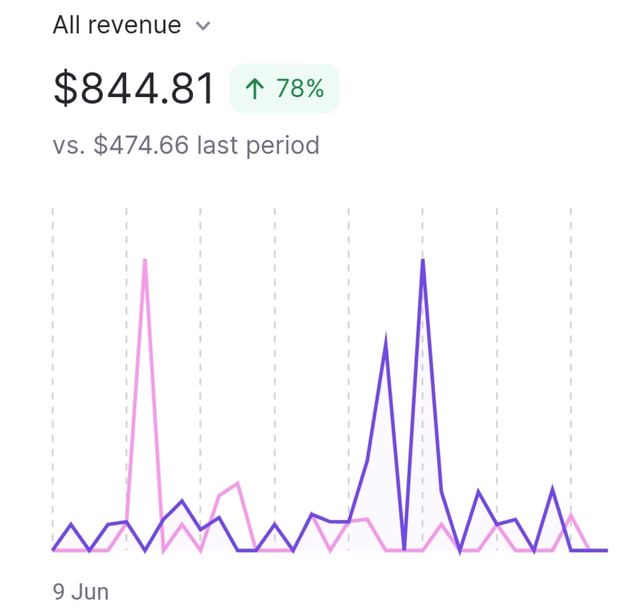Click the 'vs. $474.66 last period' text
The width and height of the screenshot is (640, 616).
pyautogui.click(x=186, y=145)
